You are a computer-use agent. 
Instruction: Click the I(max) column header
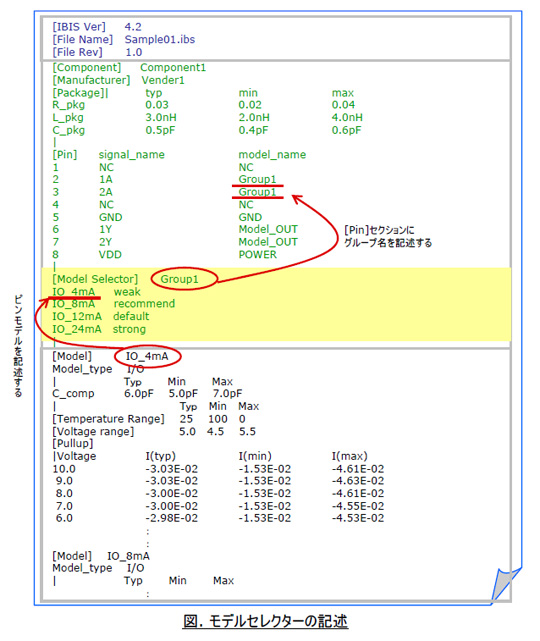[x=350, y=456]
